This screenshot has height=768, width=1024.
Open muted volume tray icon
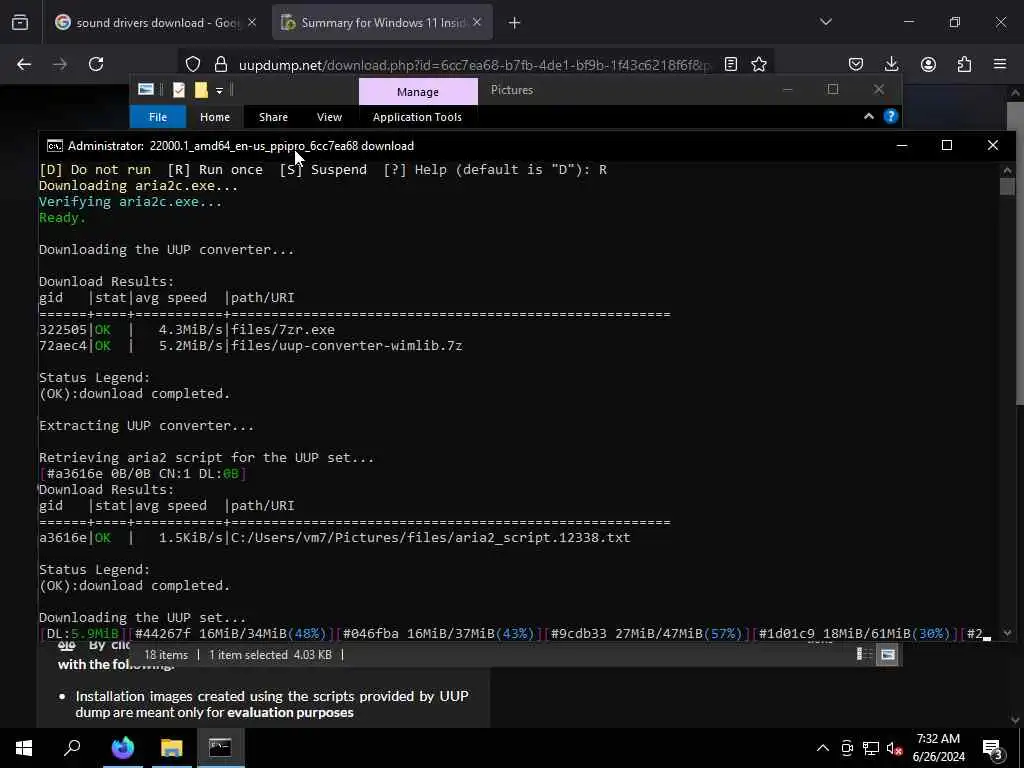click(x=895, y=748)
